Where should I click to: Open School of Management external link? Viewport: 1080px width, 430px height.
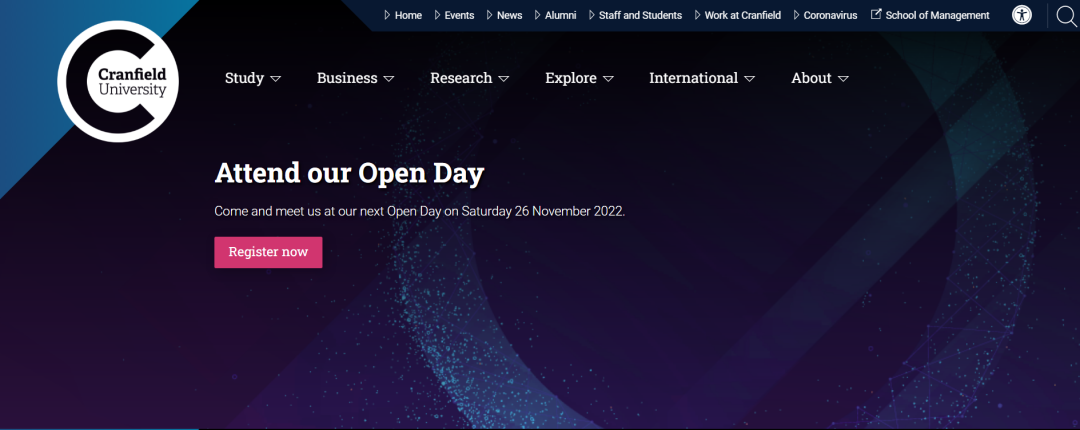click(x=930, y=15)
